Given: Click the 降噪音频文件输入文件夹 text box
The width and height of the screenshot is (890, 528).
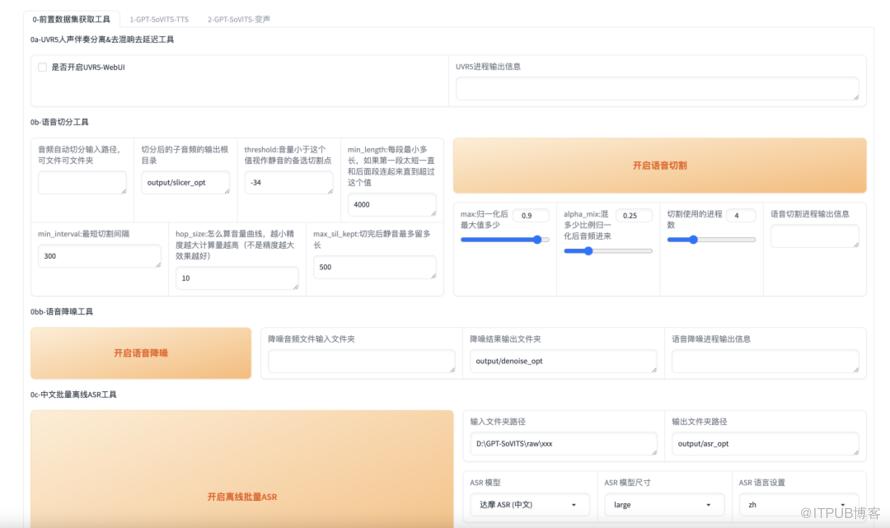Looking at the screenshot, I should point(361,361).
